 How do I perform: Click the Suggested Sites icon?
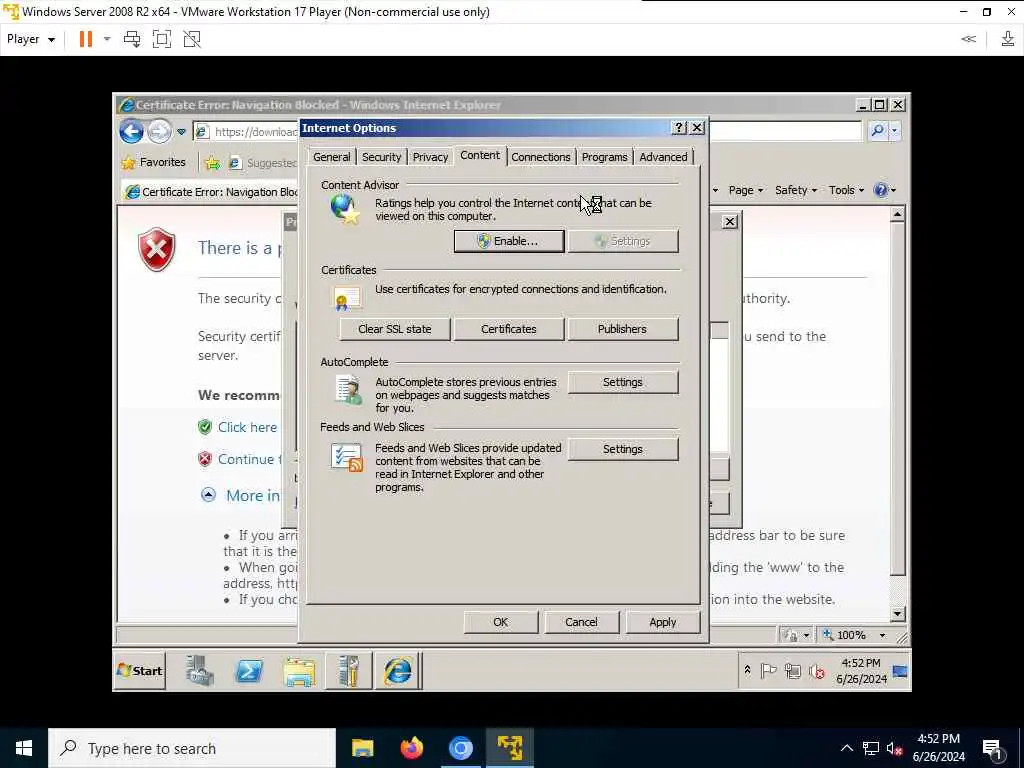click(x=235, y=163)
